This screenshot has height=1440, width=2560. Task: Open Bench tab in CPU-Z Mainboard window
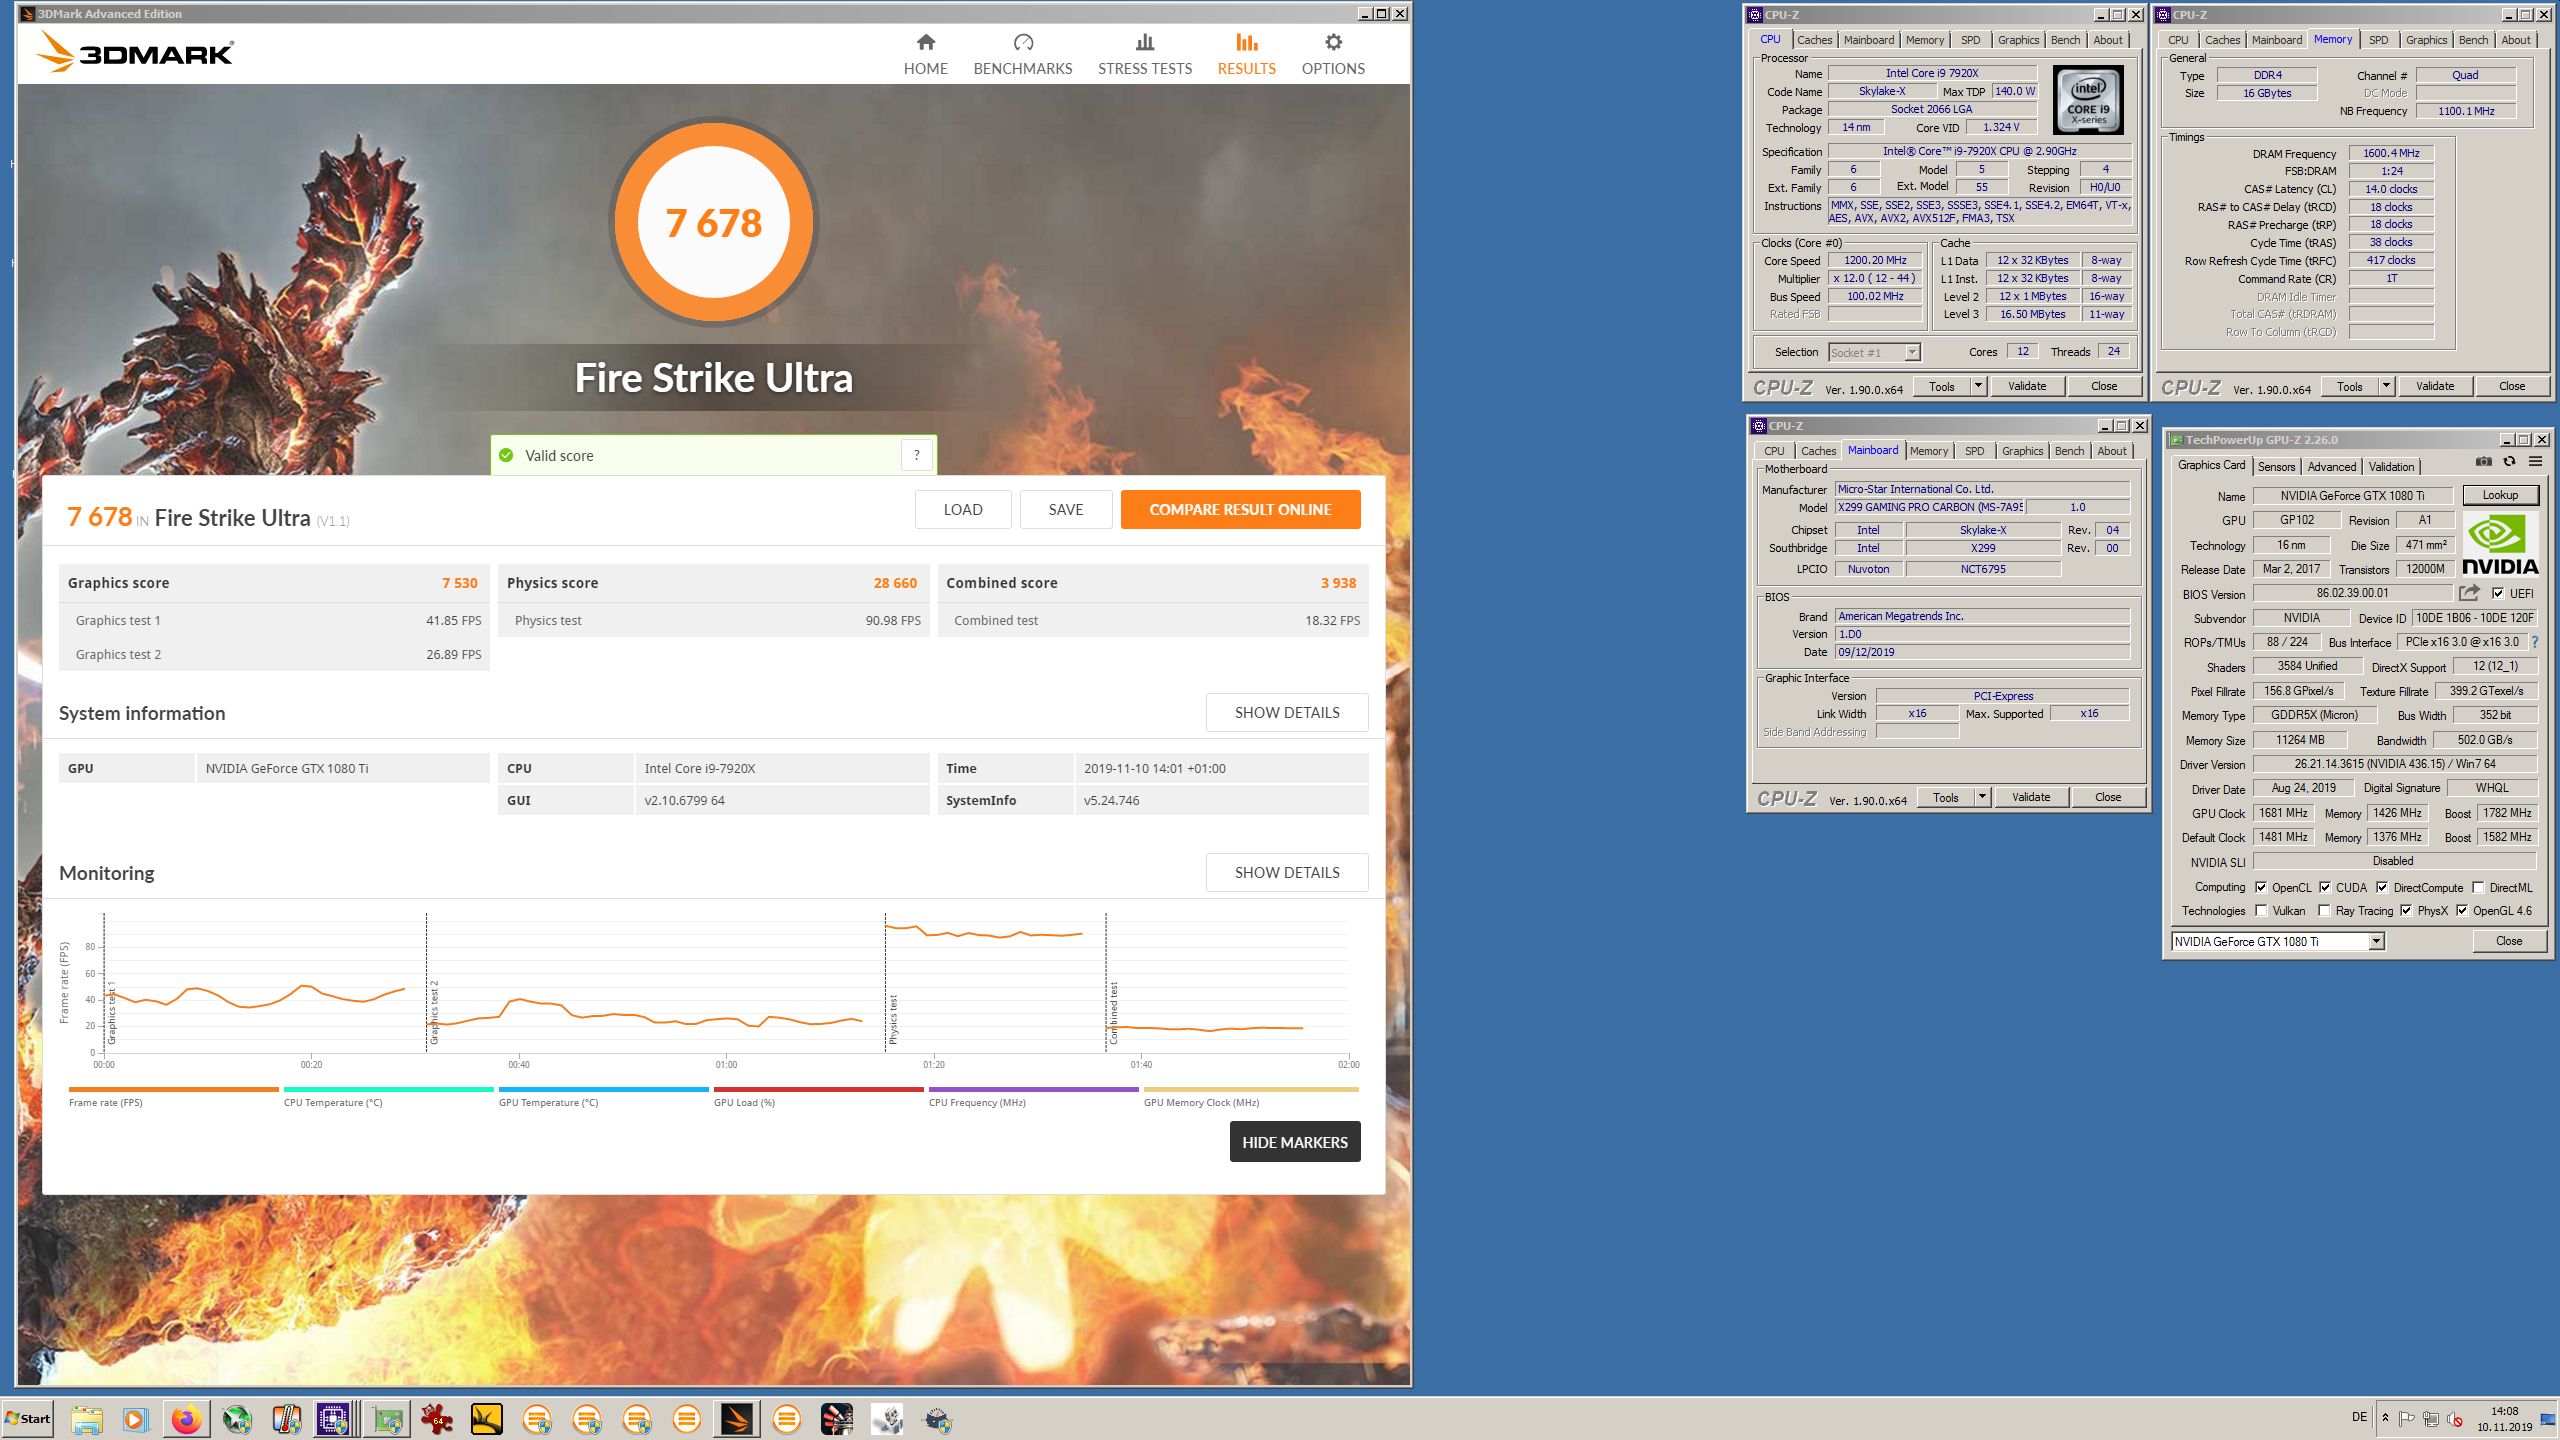click(x=2069, y=451)
